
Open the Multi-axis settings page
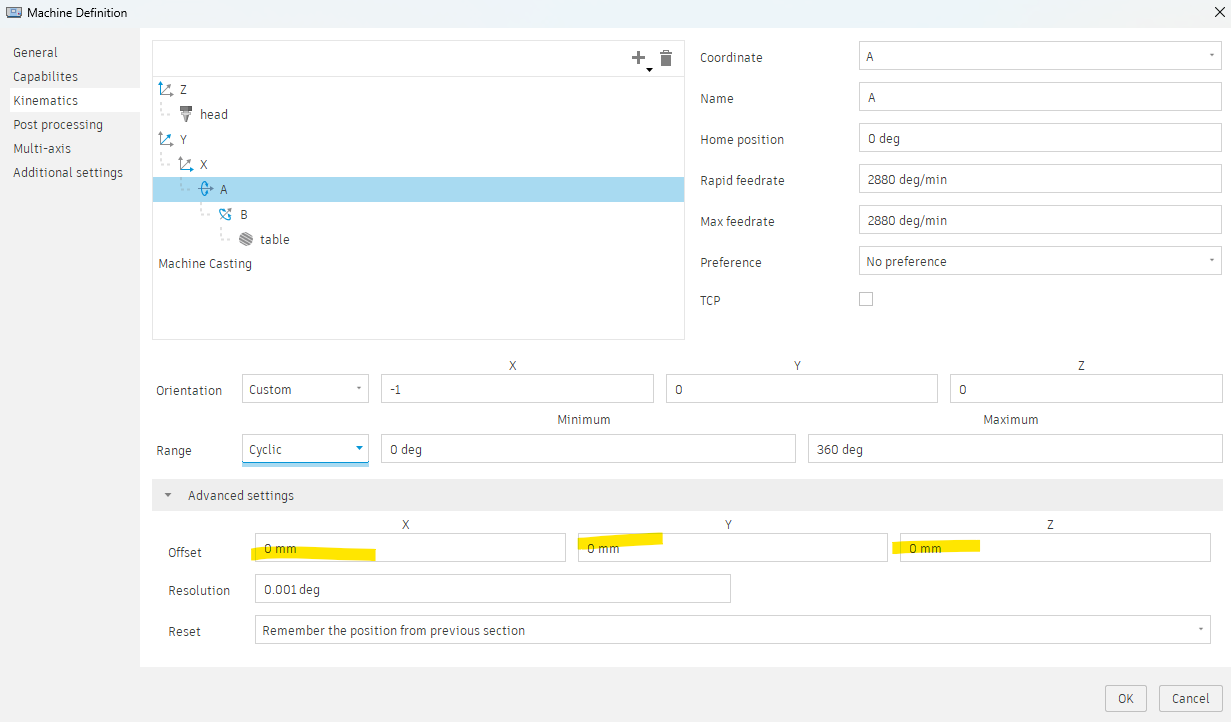[40, 148]
